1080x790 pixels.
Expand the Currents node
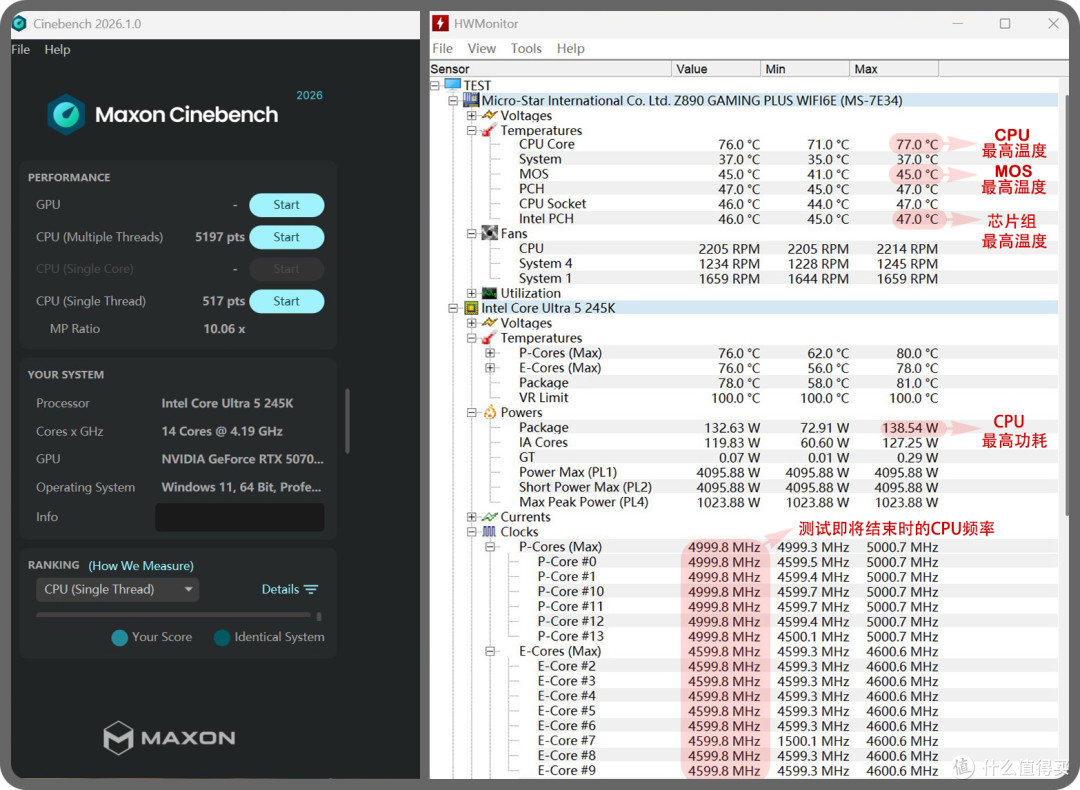click(472, 517)
